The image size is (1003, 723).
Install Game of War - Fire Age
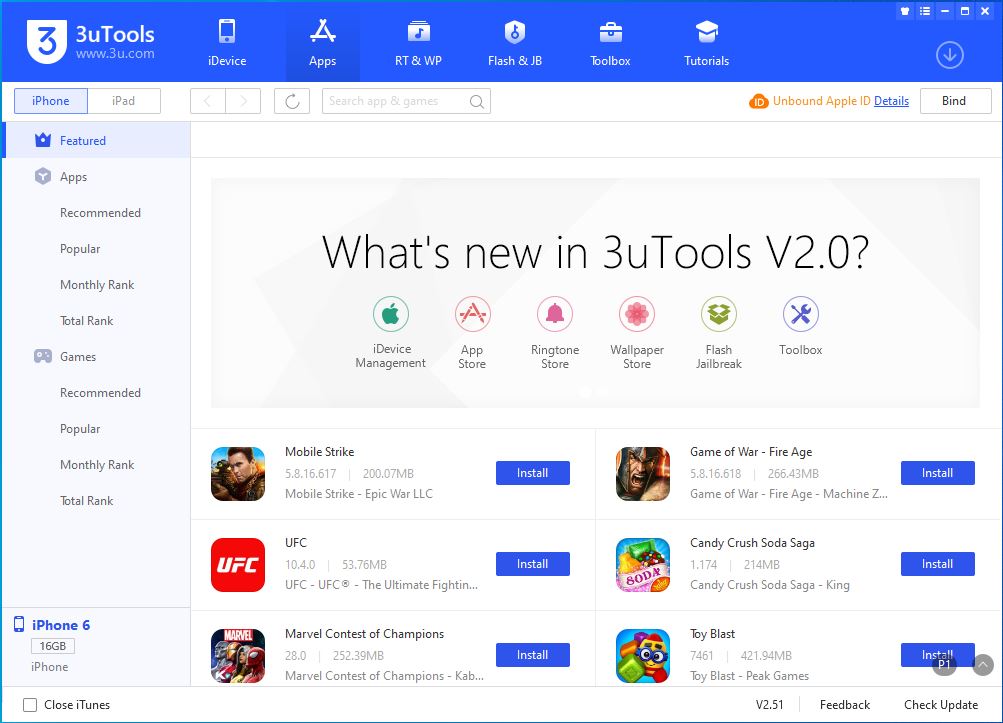938,473
